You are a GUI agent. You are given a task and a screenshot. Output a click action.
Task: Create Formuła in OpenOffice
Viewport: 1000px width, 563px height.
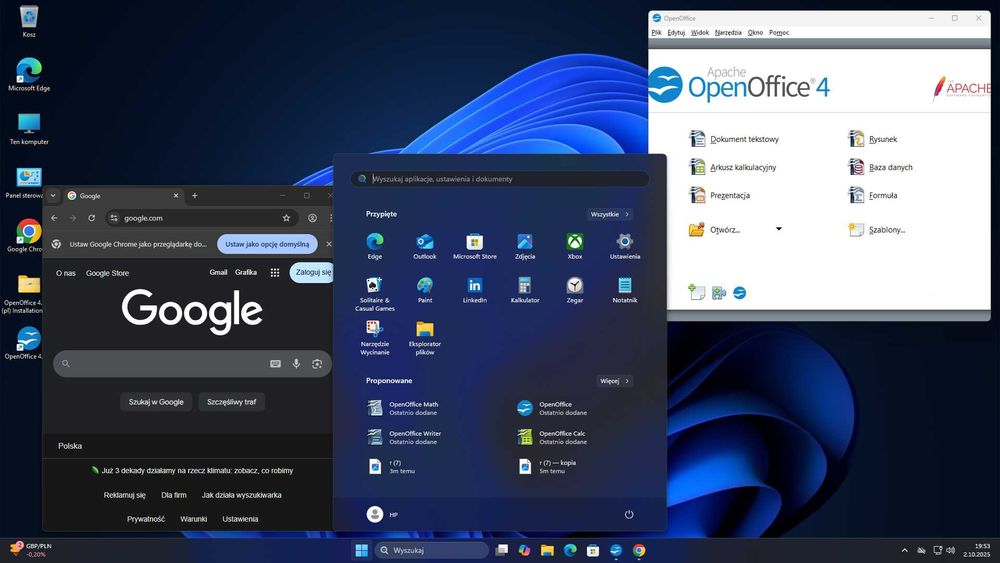[872, 195]
